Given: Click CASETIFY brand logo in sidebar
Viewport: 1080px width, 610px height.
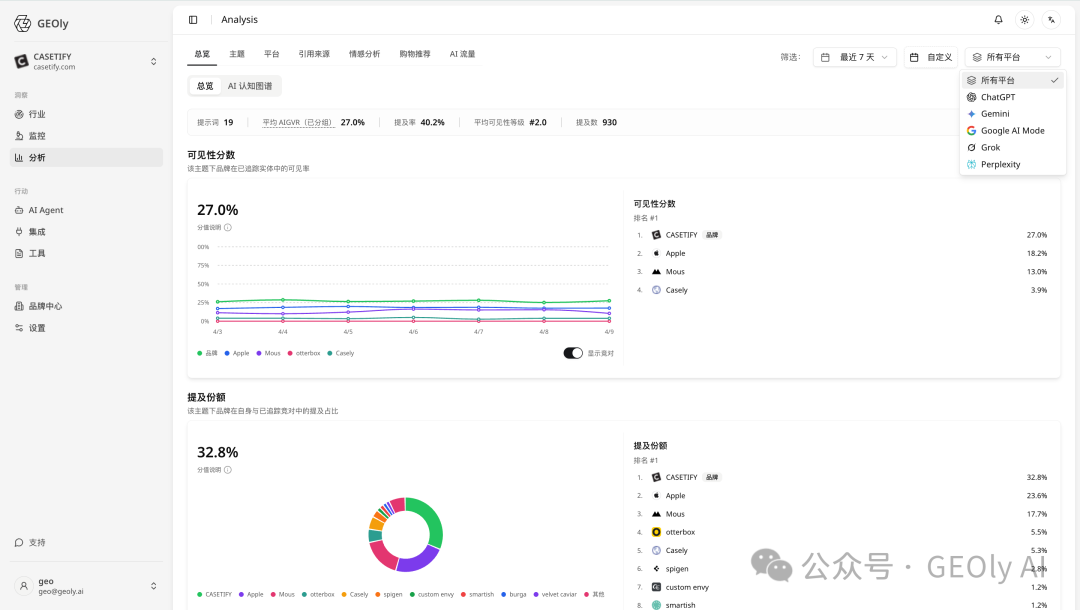Looking at the screenshot, I should click(21, 62).
